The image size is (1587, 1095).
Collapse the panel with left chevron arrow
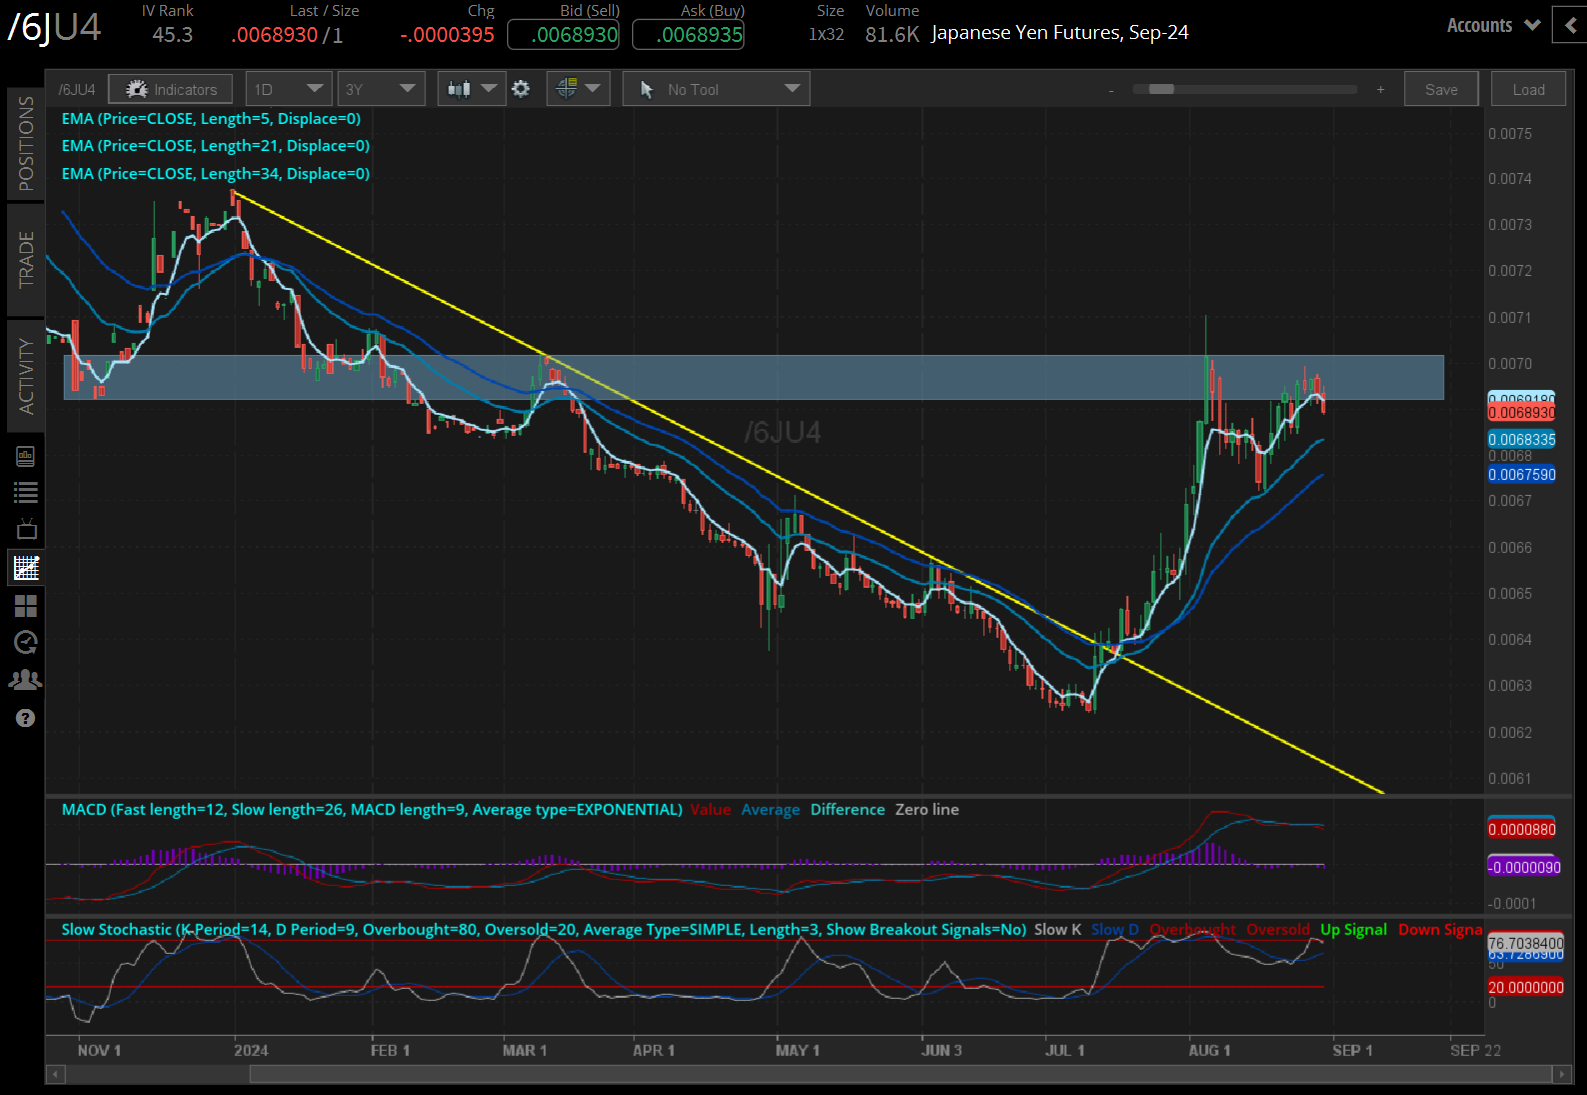(1569, 26)
